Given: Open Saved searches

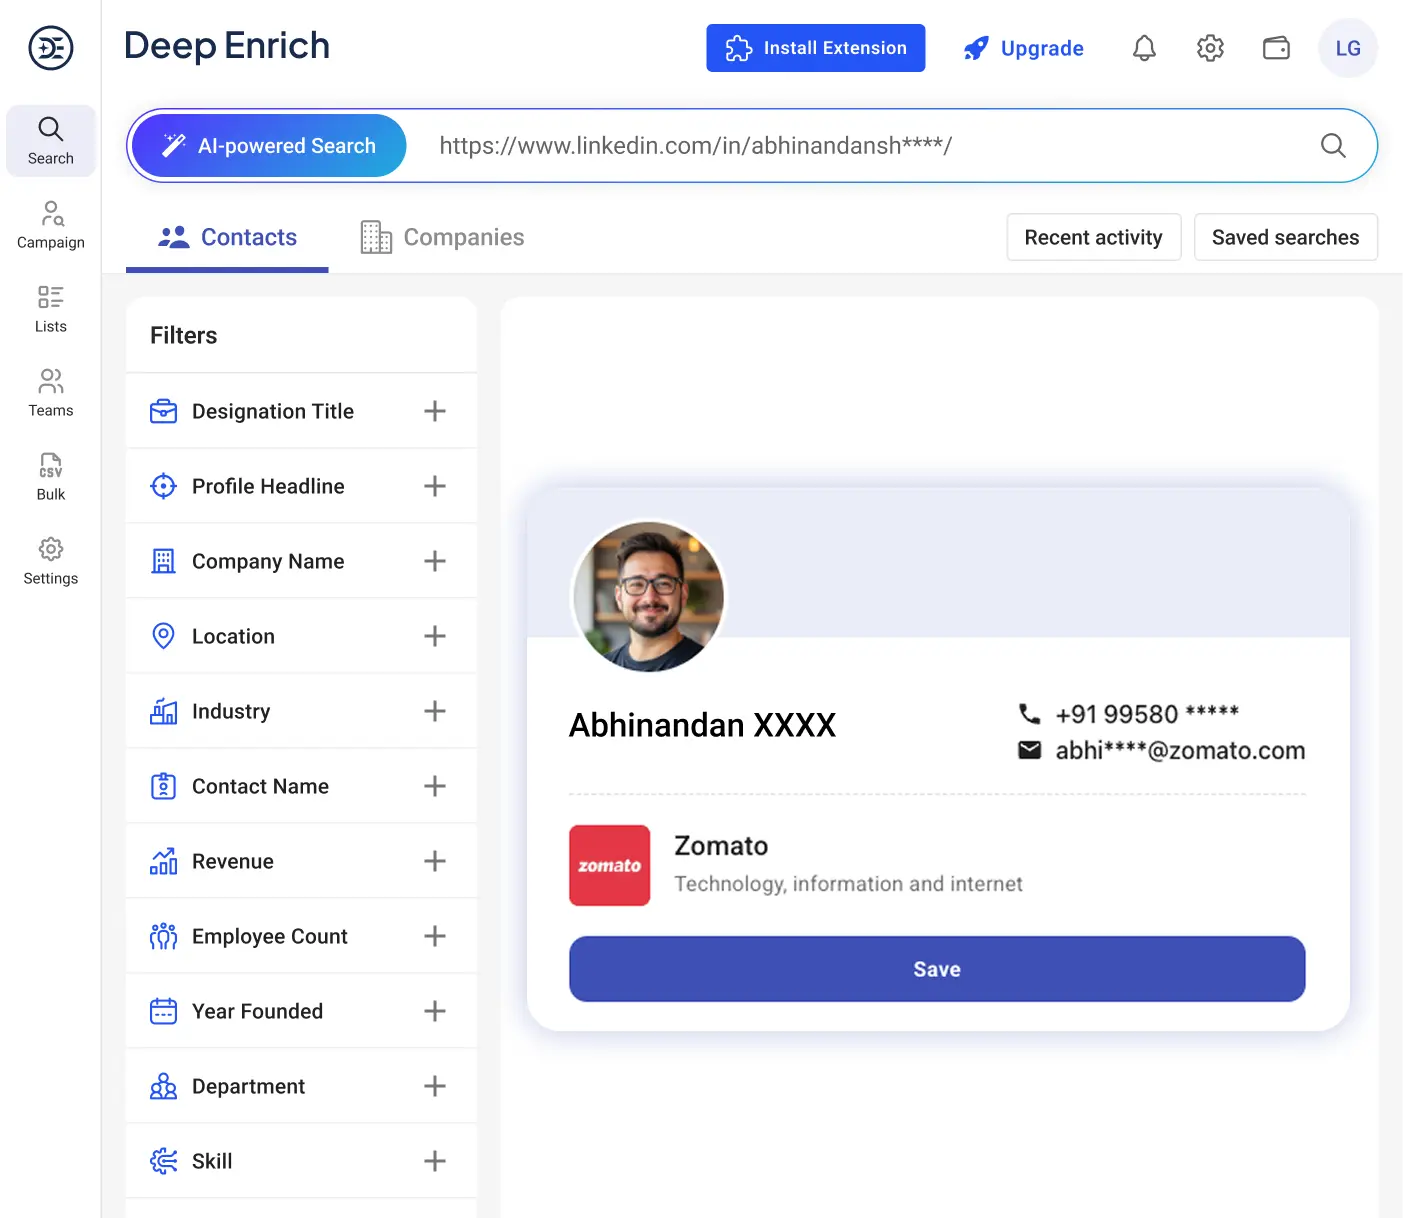Looking at the screenshot, I should click(1285, 237).
